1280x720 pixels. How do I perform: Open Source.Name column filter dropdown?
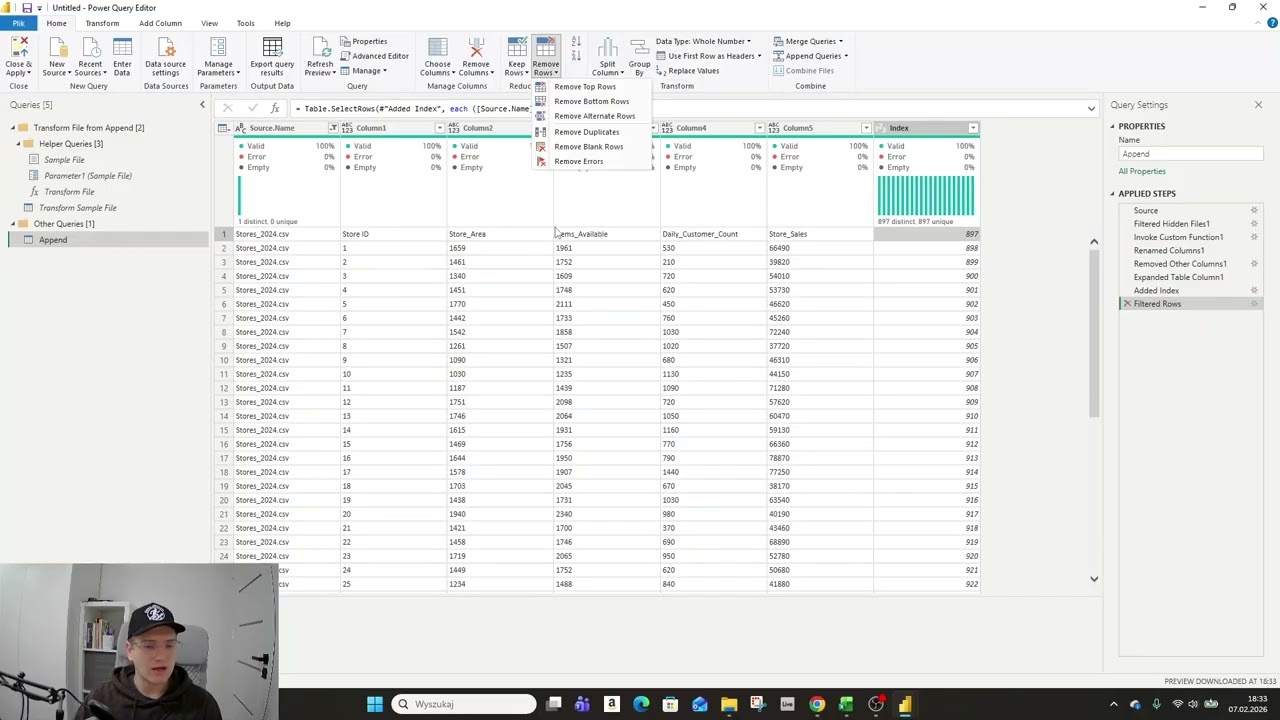pos(332,128)
